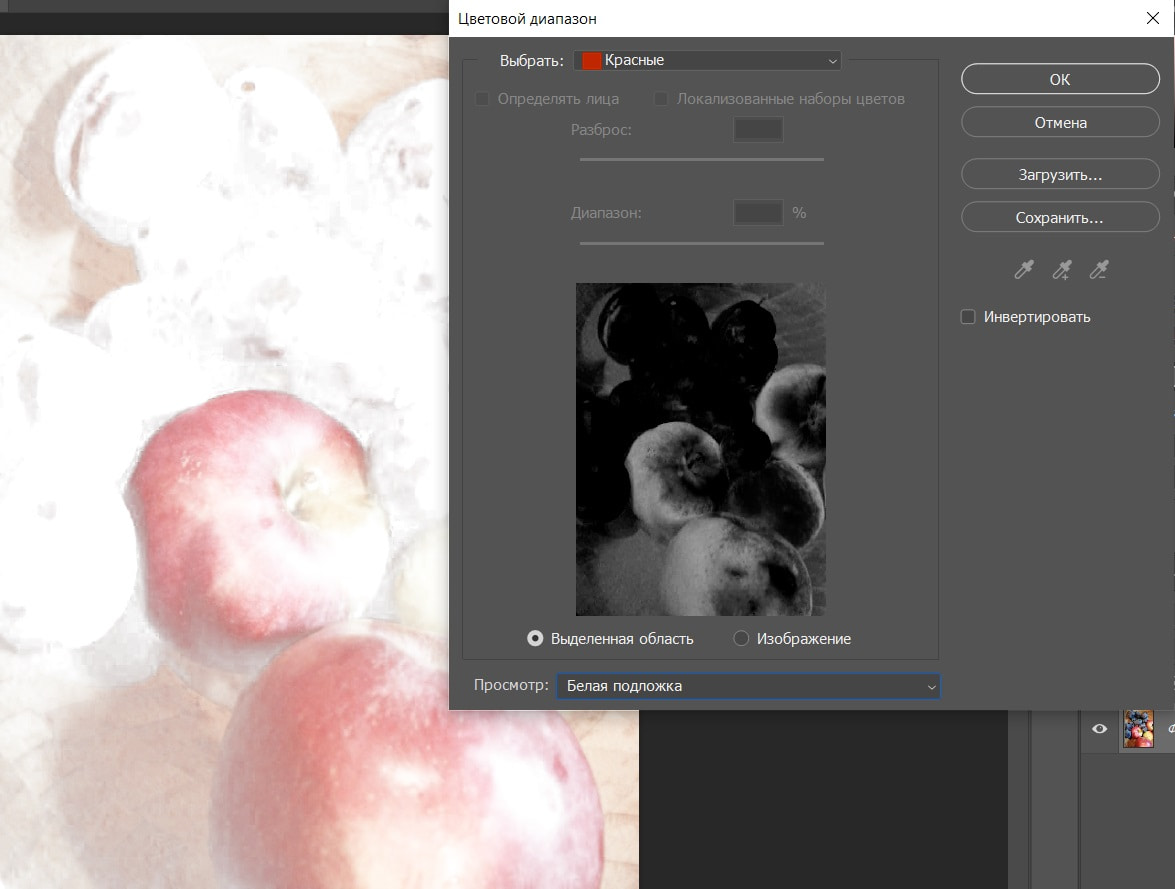Click the Диапазон slider track
Image resolution: width=1175 pixels, height=889 pixels.
[701, 243]
